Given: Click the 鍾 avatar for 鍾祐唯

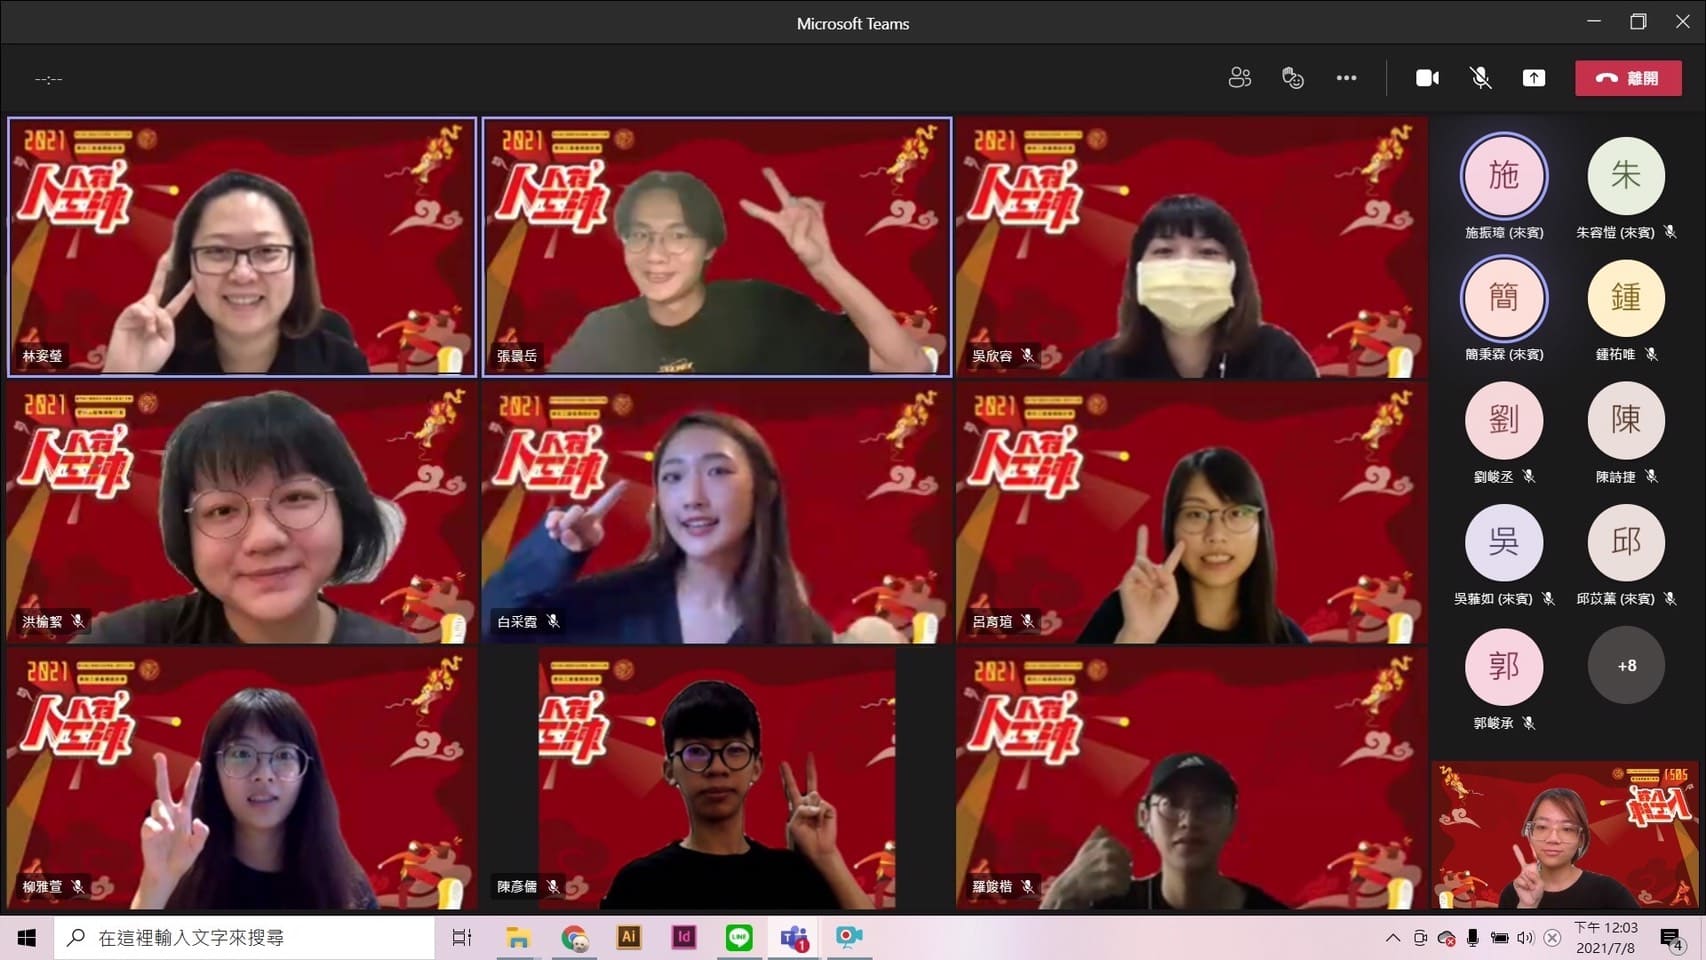Looking at the screenshot, I should pos(1626,298).
